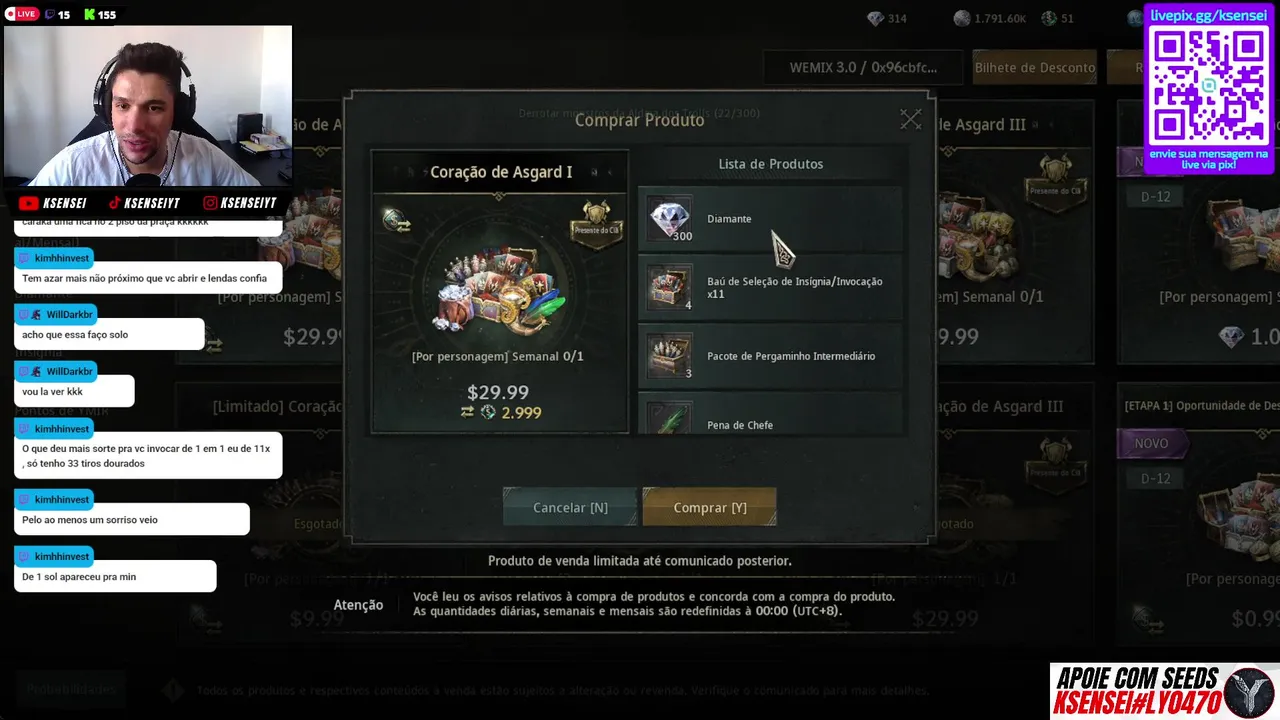The image size is (1280, 720).
Task: Click the Cancelar [N] button
Action: (570, 507)
